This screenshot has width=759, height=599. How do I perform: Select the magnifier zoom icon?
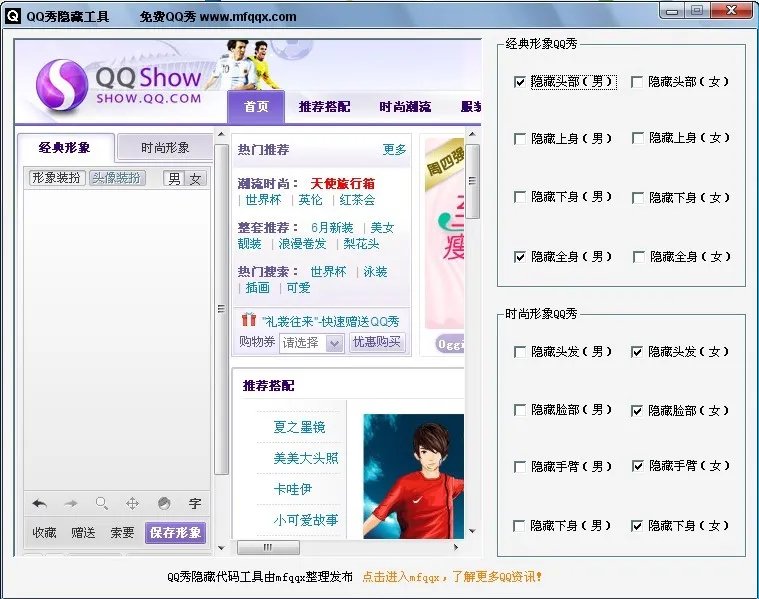(x=102, y=504)
